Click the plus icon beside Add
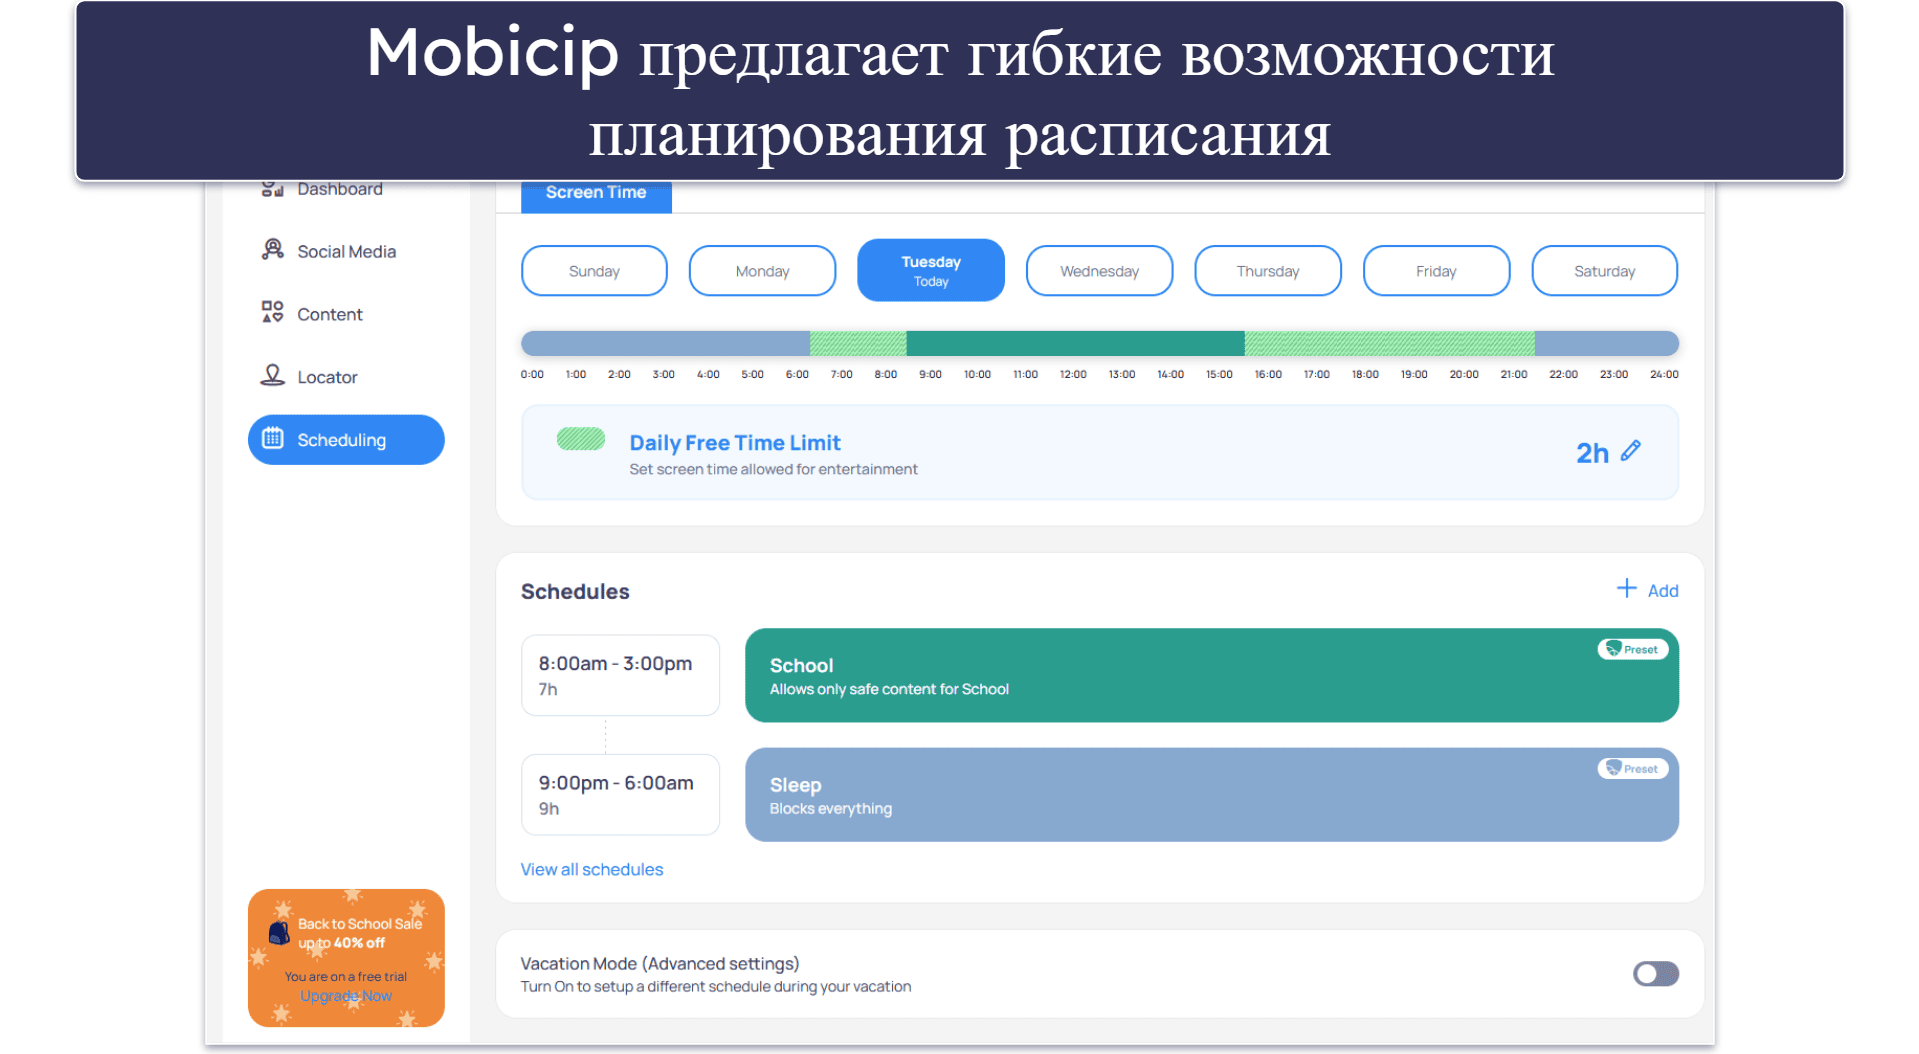Viewport: 1919px width, 1054px height. 1627,589
